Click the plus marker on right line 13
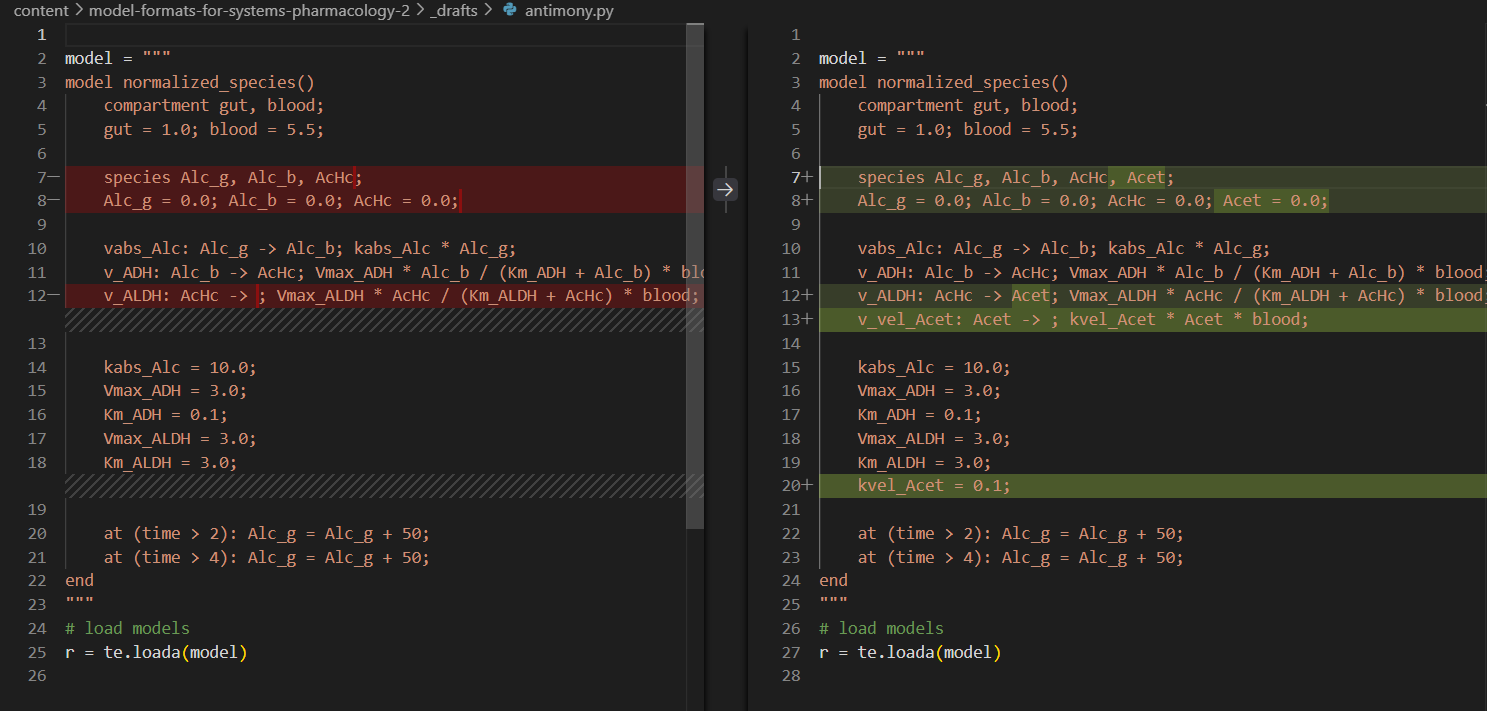This screenshot has width=1487, height=711. click(x=808, y=319)
